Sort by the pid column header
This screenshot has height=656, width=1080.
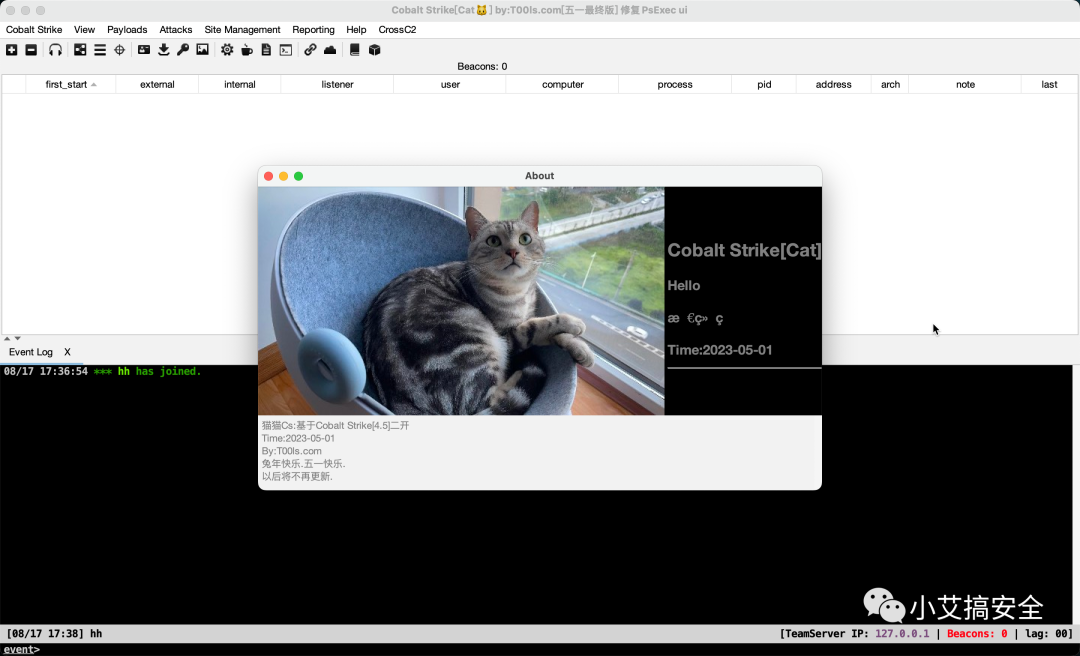click(x=764, y=84)
